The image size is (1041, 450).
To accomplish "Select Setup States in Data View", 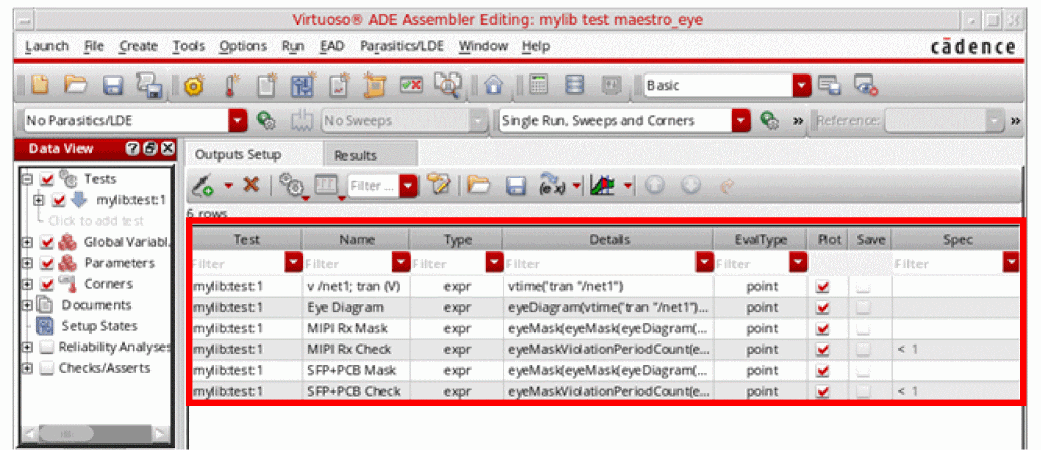I will (x=100, y=326).
